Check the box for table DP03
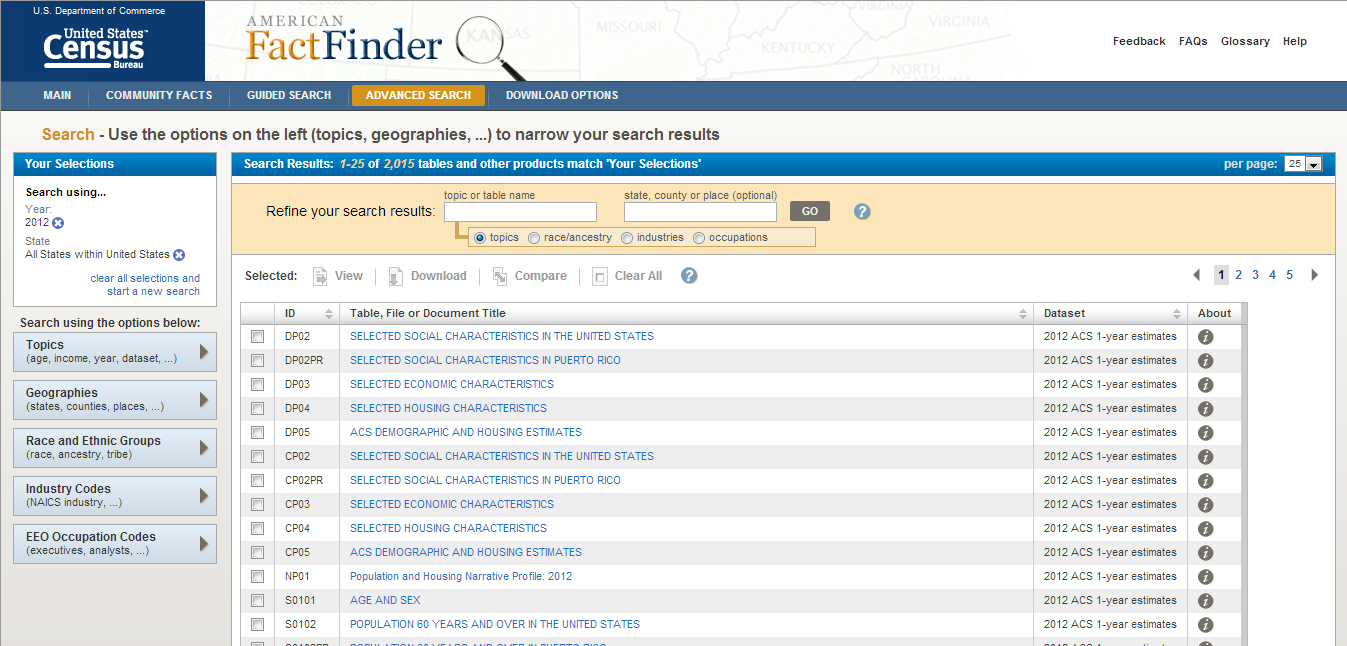The height and width of the screenshot is (646, 1347). pyautogui.click(x=257, y=384)
